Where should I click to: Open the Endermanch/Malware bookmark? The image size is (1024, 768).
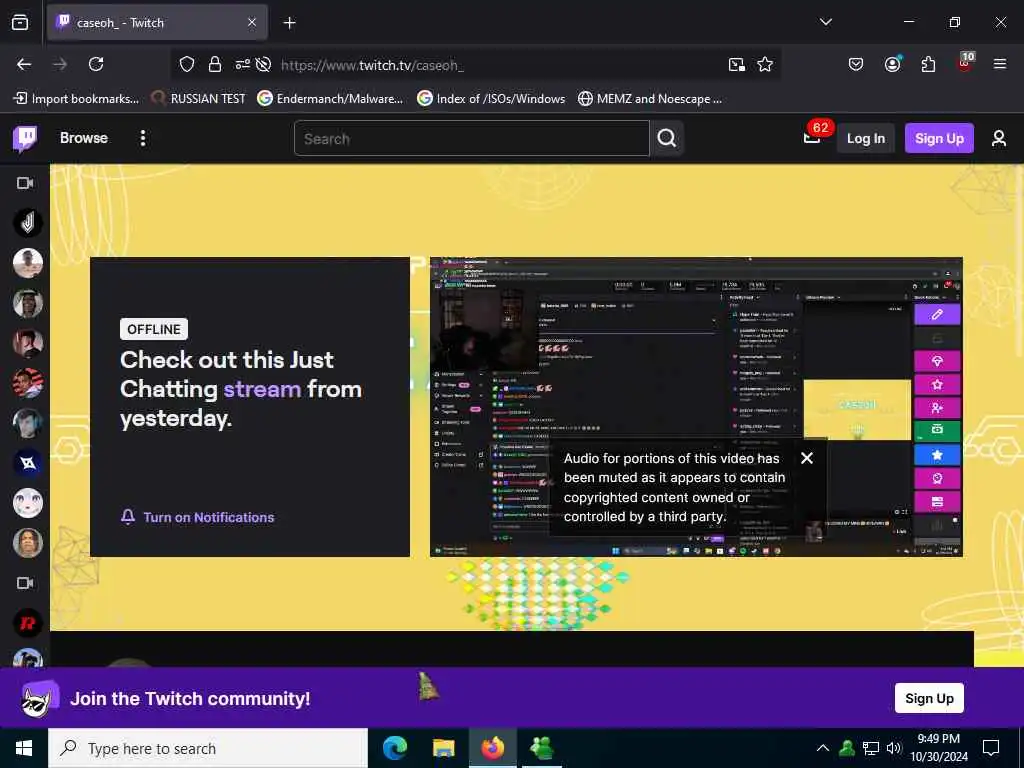pyautogui.click(x=330, y=99)
